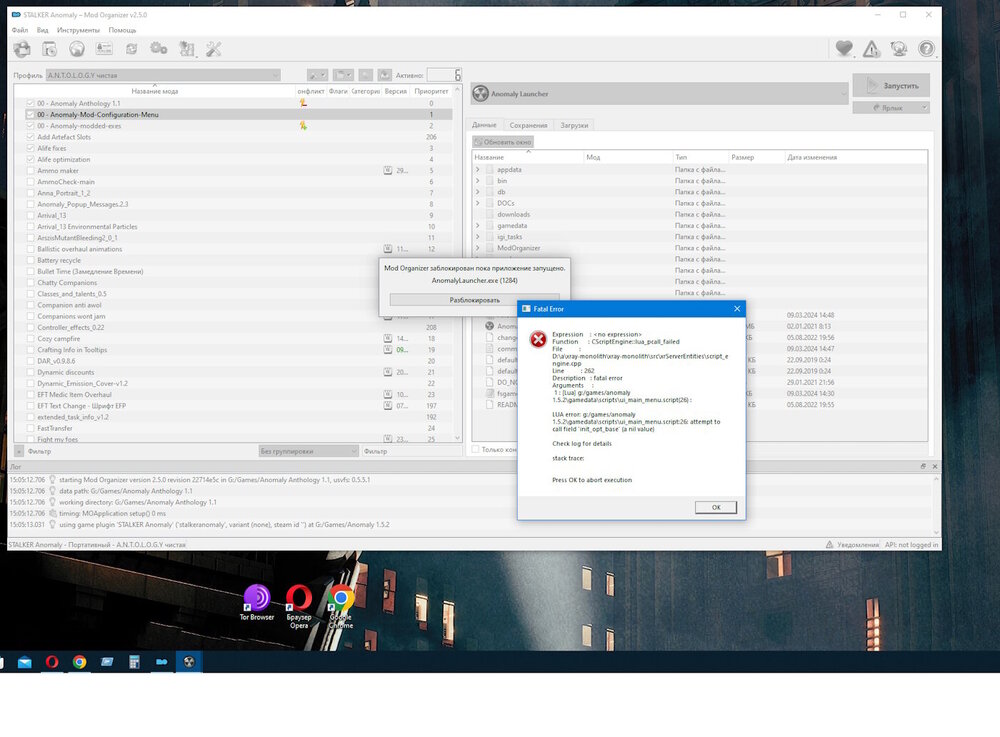Open the Profiles ID-card toolbar icon
The height and width of the screenshot is (737, 1000).
click(104, 49)
